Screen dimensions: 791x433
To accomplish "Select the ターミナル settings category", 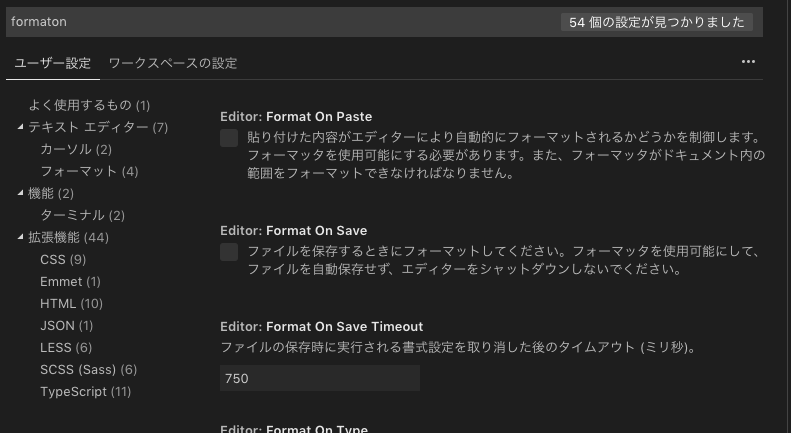I will click(83, 215).
